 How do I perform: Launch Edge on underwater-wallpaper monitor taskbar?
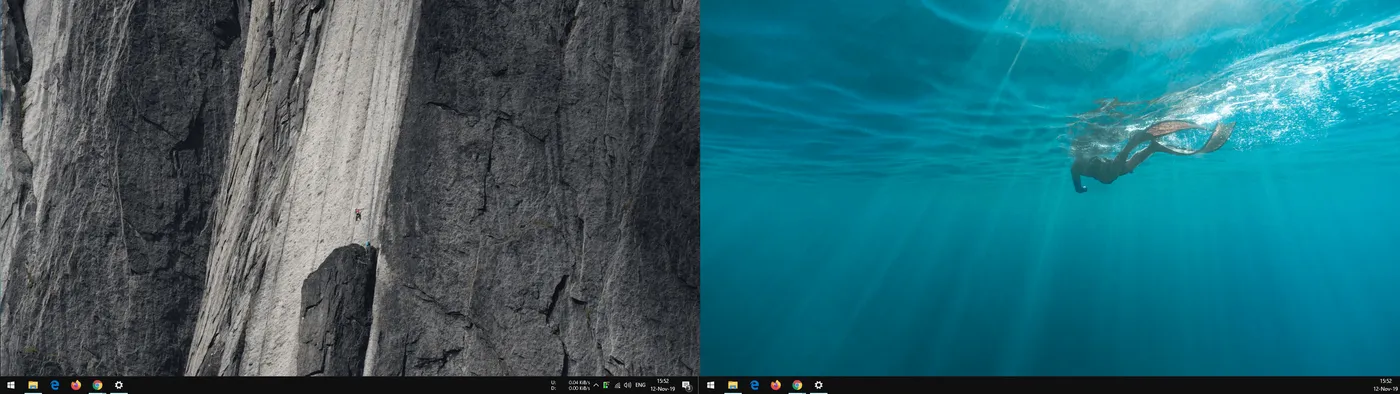755,385
